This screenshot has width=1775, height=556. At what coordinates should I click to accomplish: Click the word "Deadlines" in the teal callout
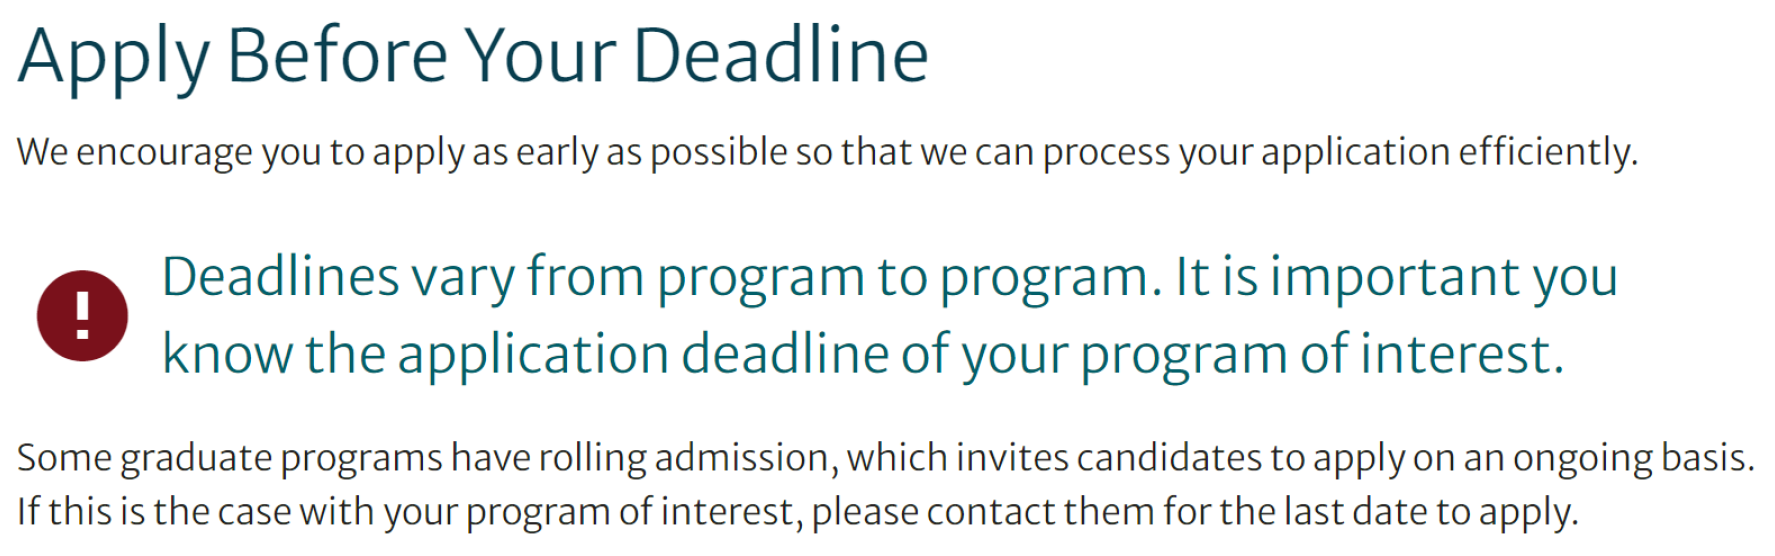coord(280,277)
